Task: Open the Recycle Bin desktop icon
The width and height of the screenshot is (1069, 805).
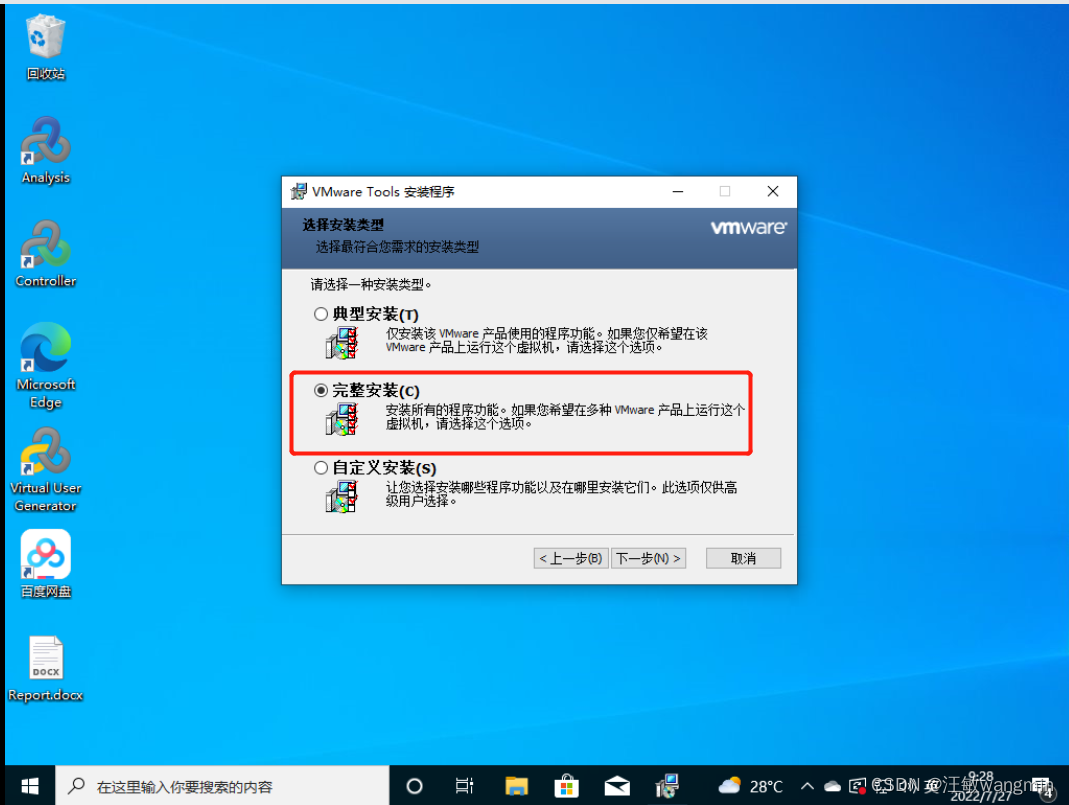Action: click(x=46, y=48)
